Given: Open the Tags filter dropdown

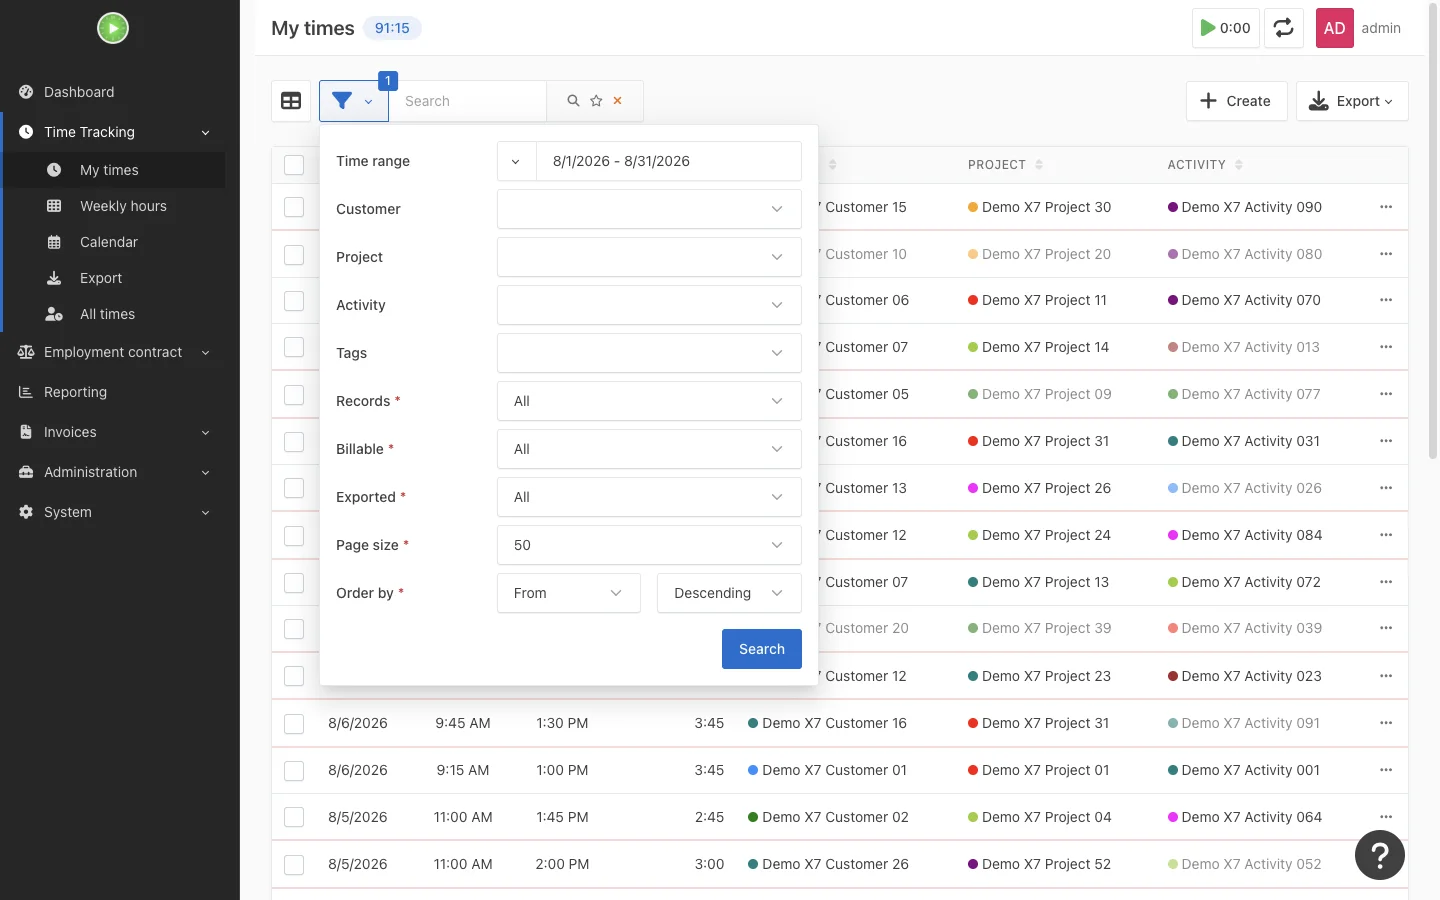Looking at the screenshot, I should coord(649,353).
